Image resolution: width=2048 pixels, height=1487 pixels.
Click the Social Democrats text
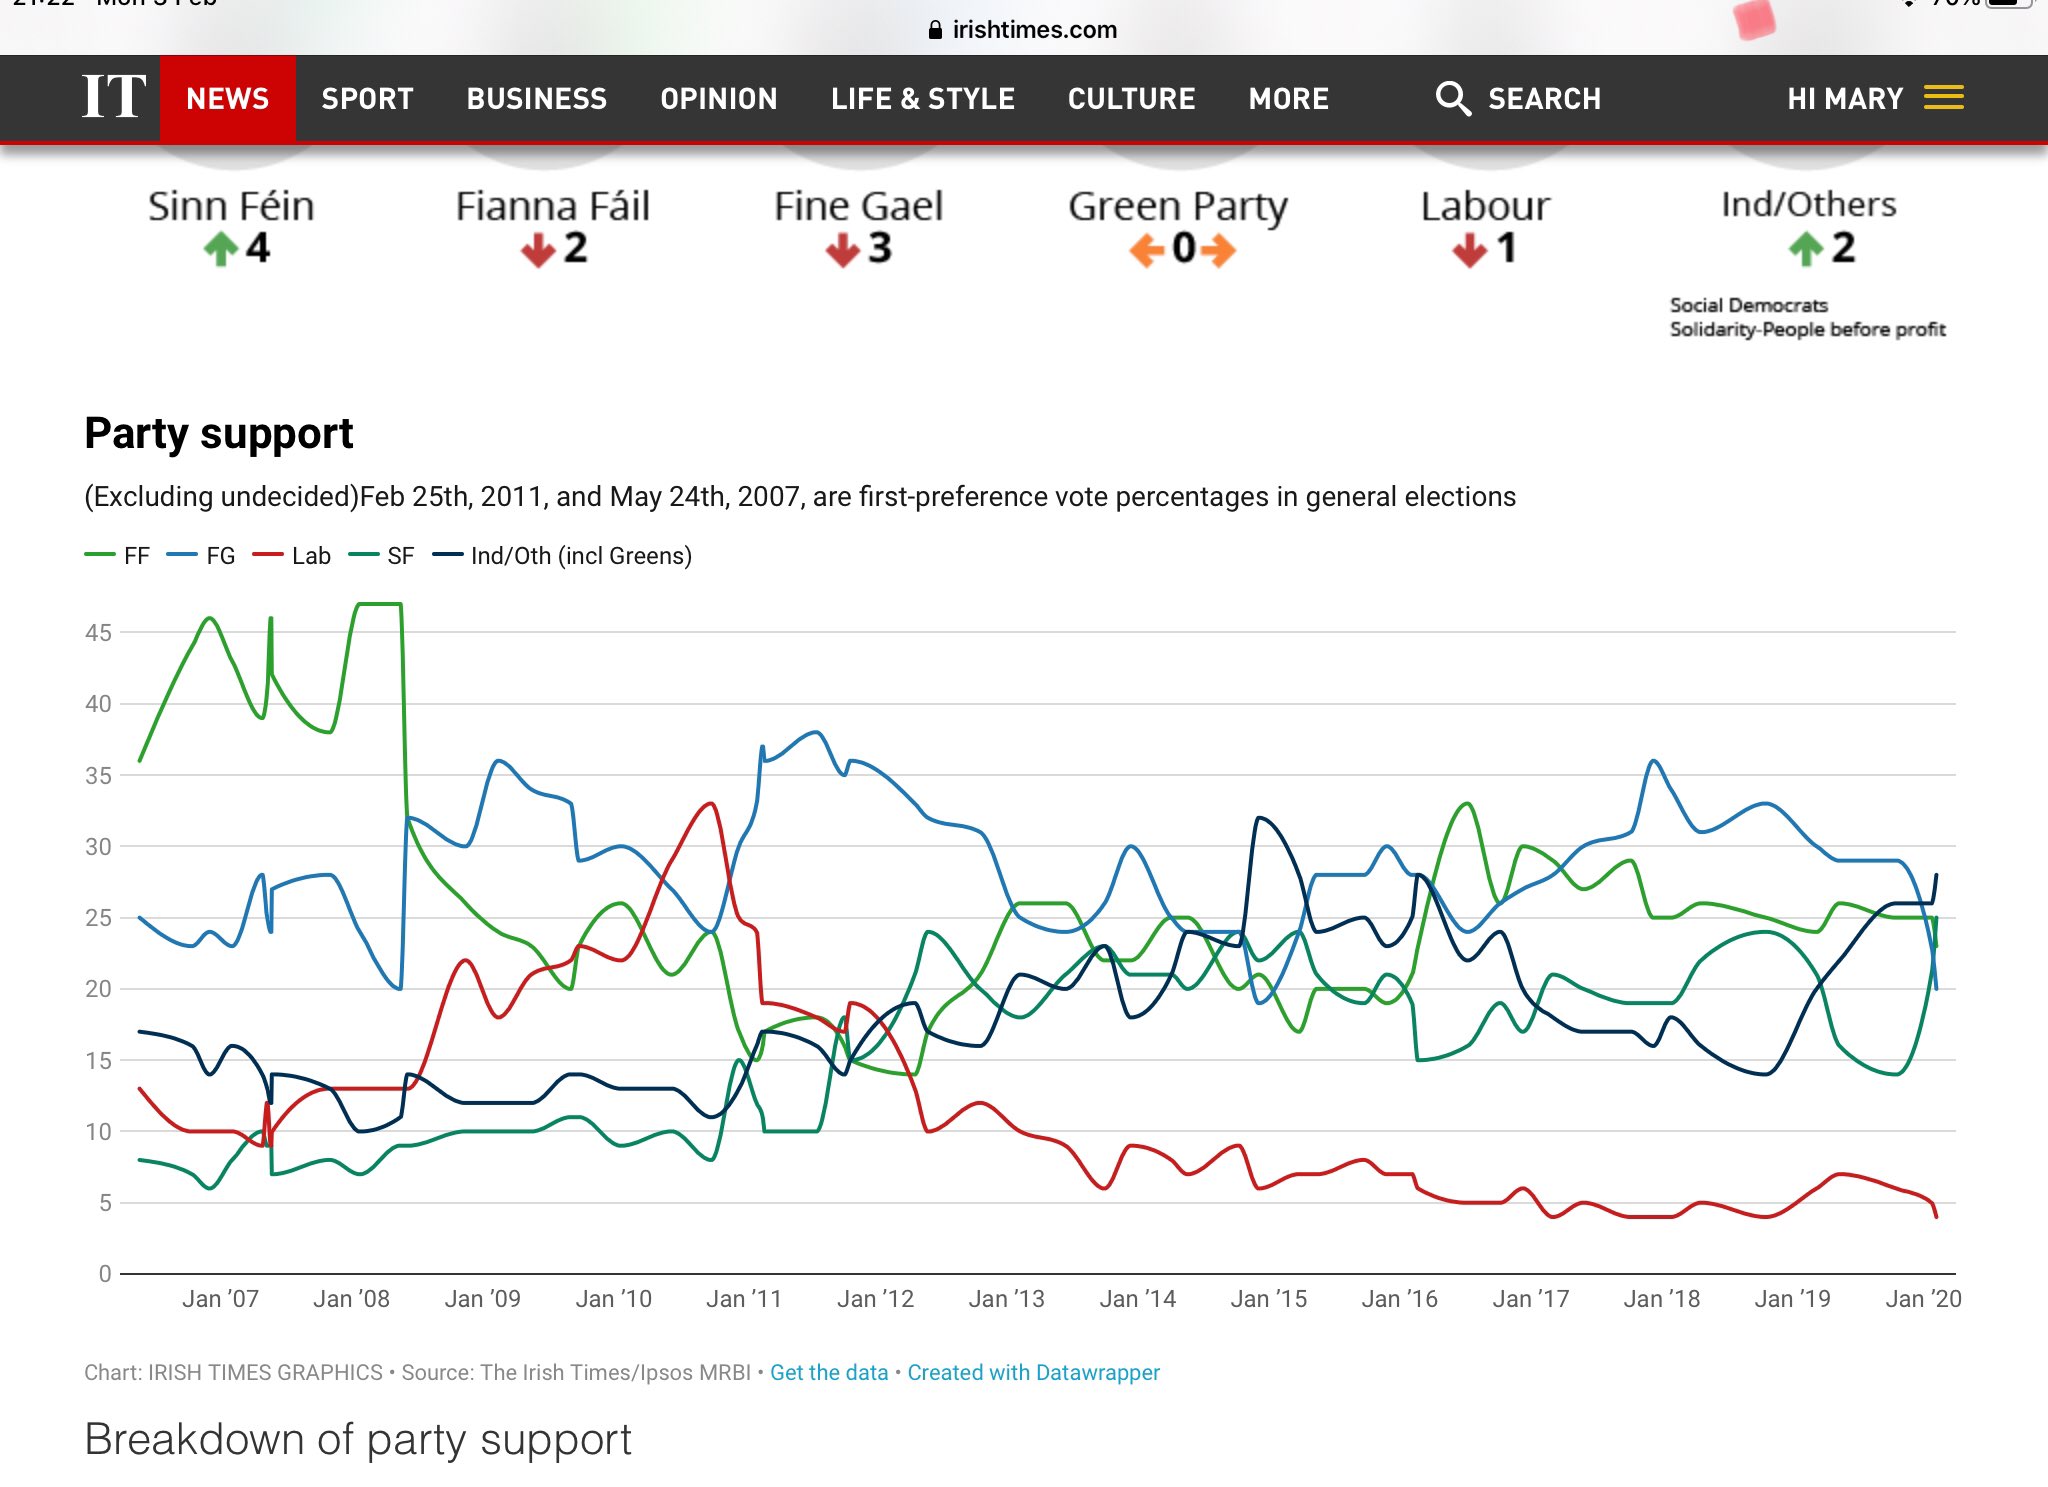(x=1749, y=305)
